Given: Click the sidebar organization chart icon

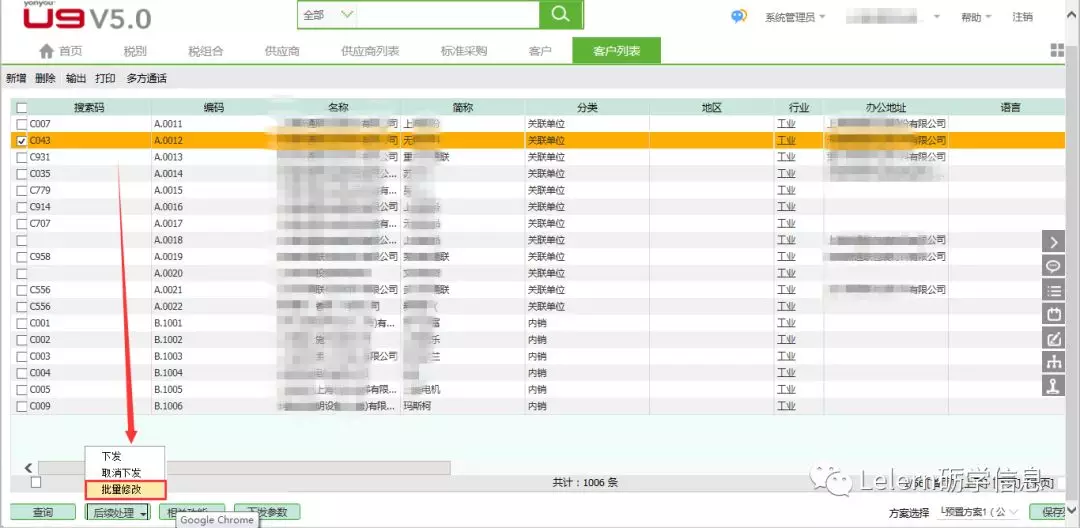Looking at the screenshot, I should click(1054, 363).
